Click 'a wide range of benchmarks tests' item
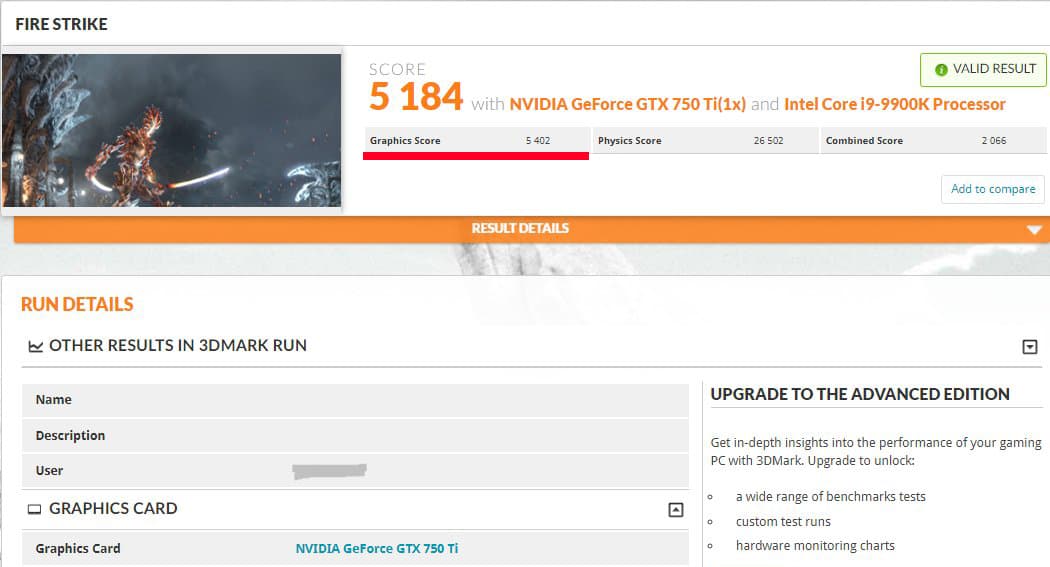 coord(830,497)
